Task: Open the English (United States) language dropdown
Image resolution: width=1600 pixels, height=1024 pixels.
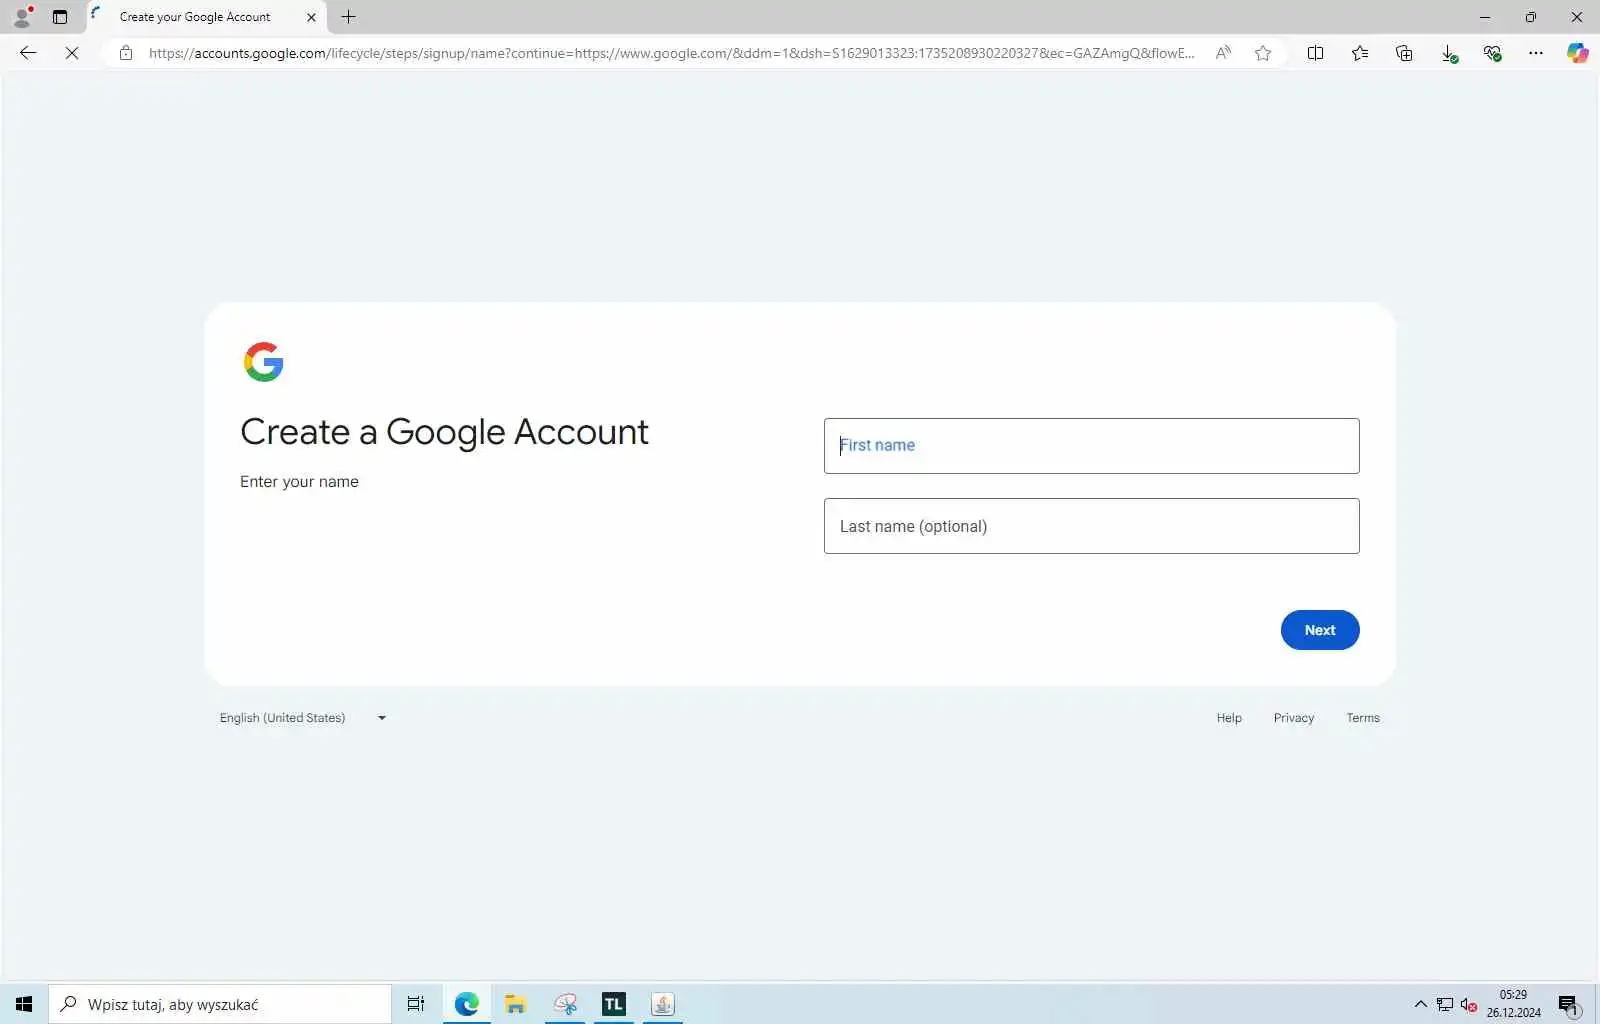Action: 303,718
